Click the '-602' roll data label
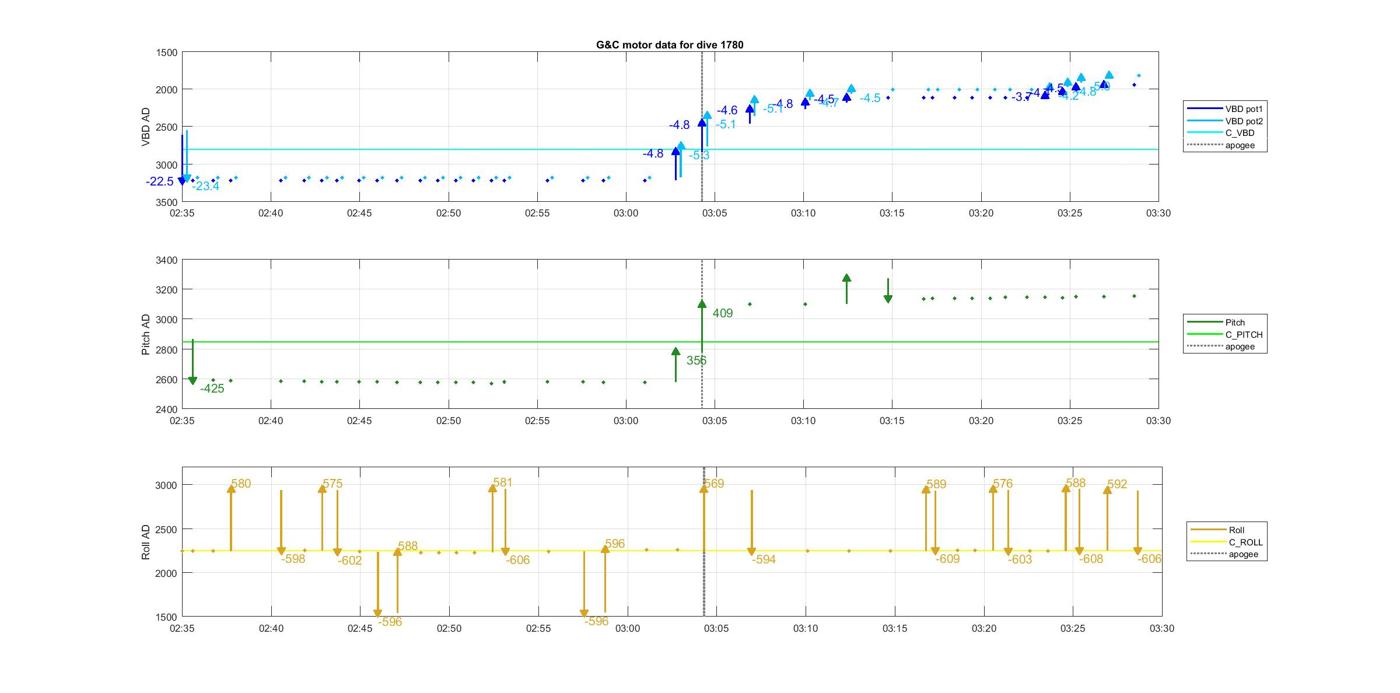Viewport: 1400px width, 693px height. (x=350, y=561)
